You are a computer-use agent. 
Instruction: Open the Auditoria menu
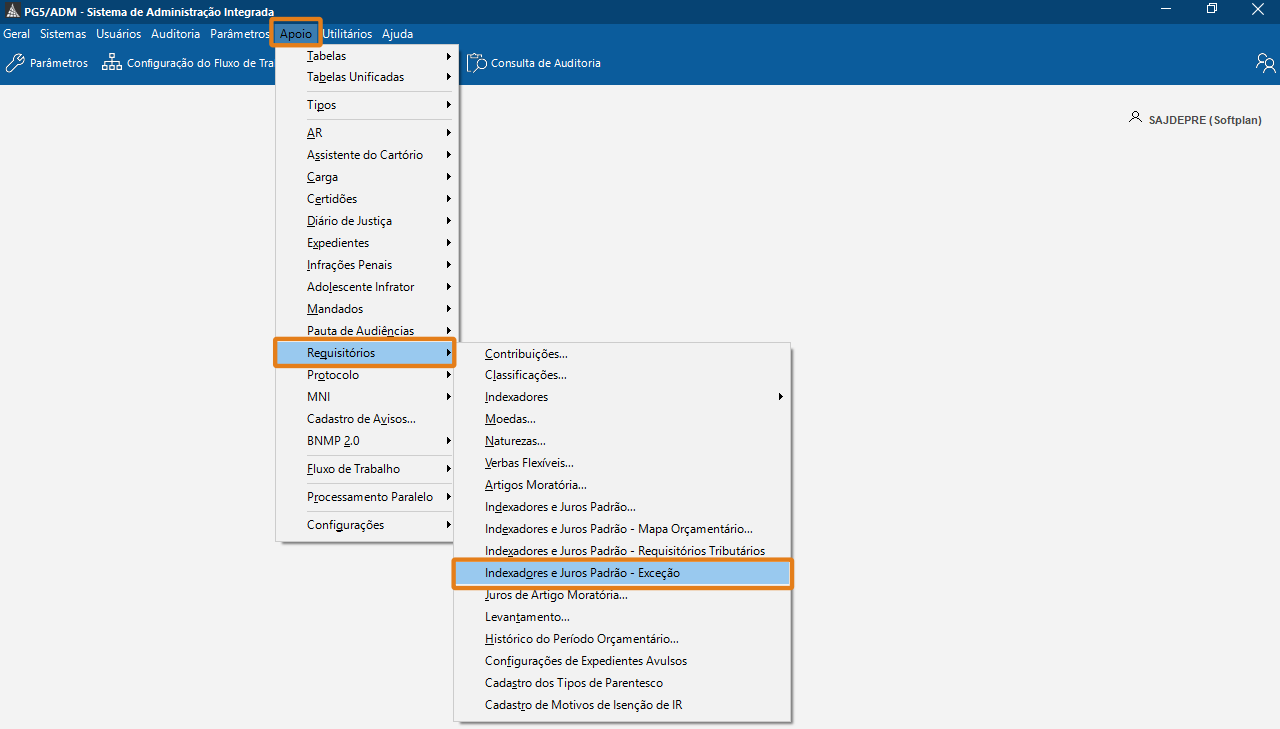point(176,34)
